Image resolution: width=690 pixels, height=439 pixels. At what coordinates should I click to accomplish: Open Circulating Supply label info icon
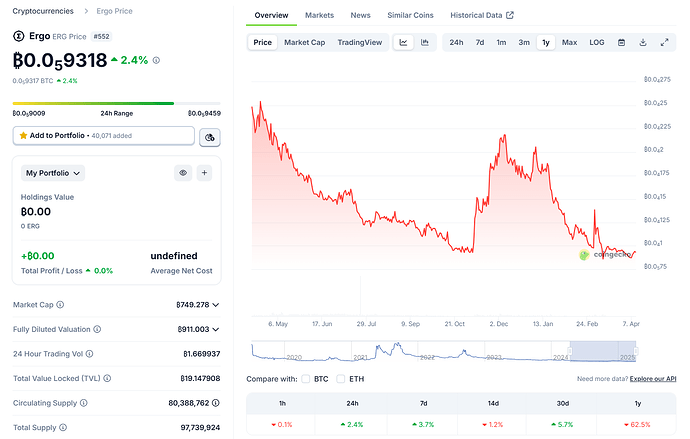(84, 403)
